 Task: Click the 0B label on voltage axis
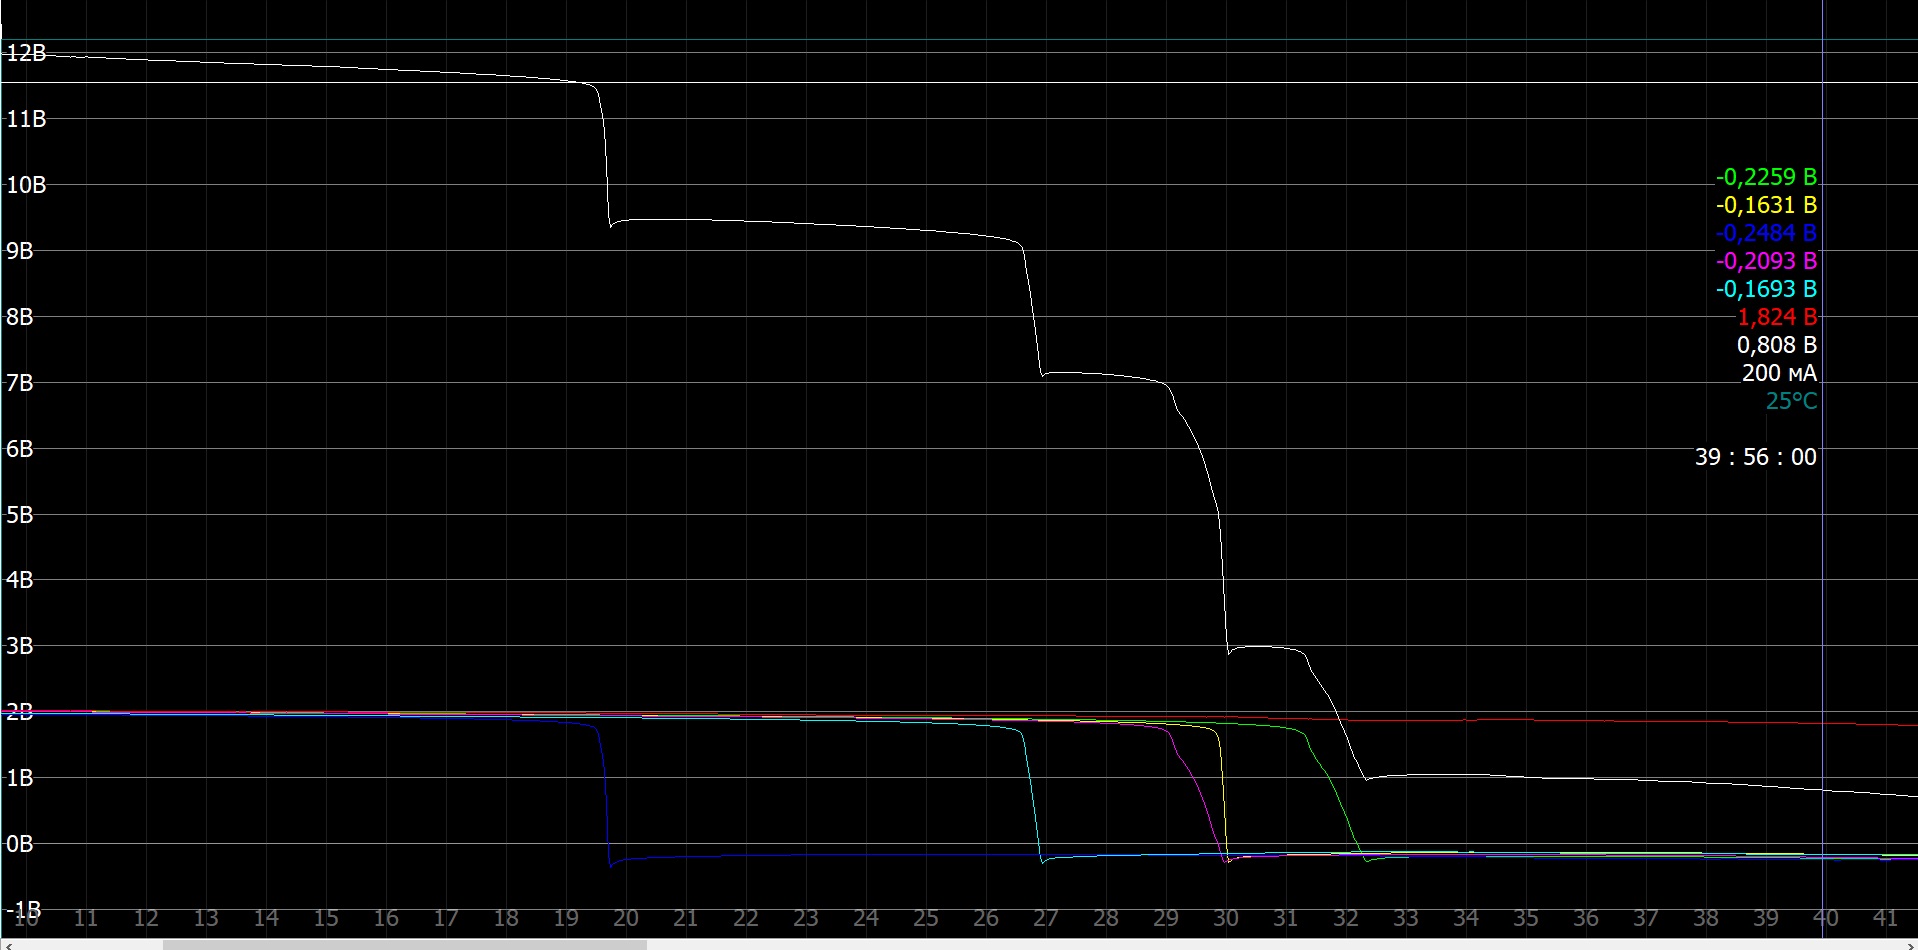tap(20, 844)
